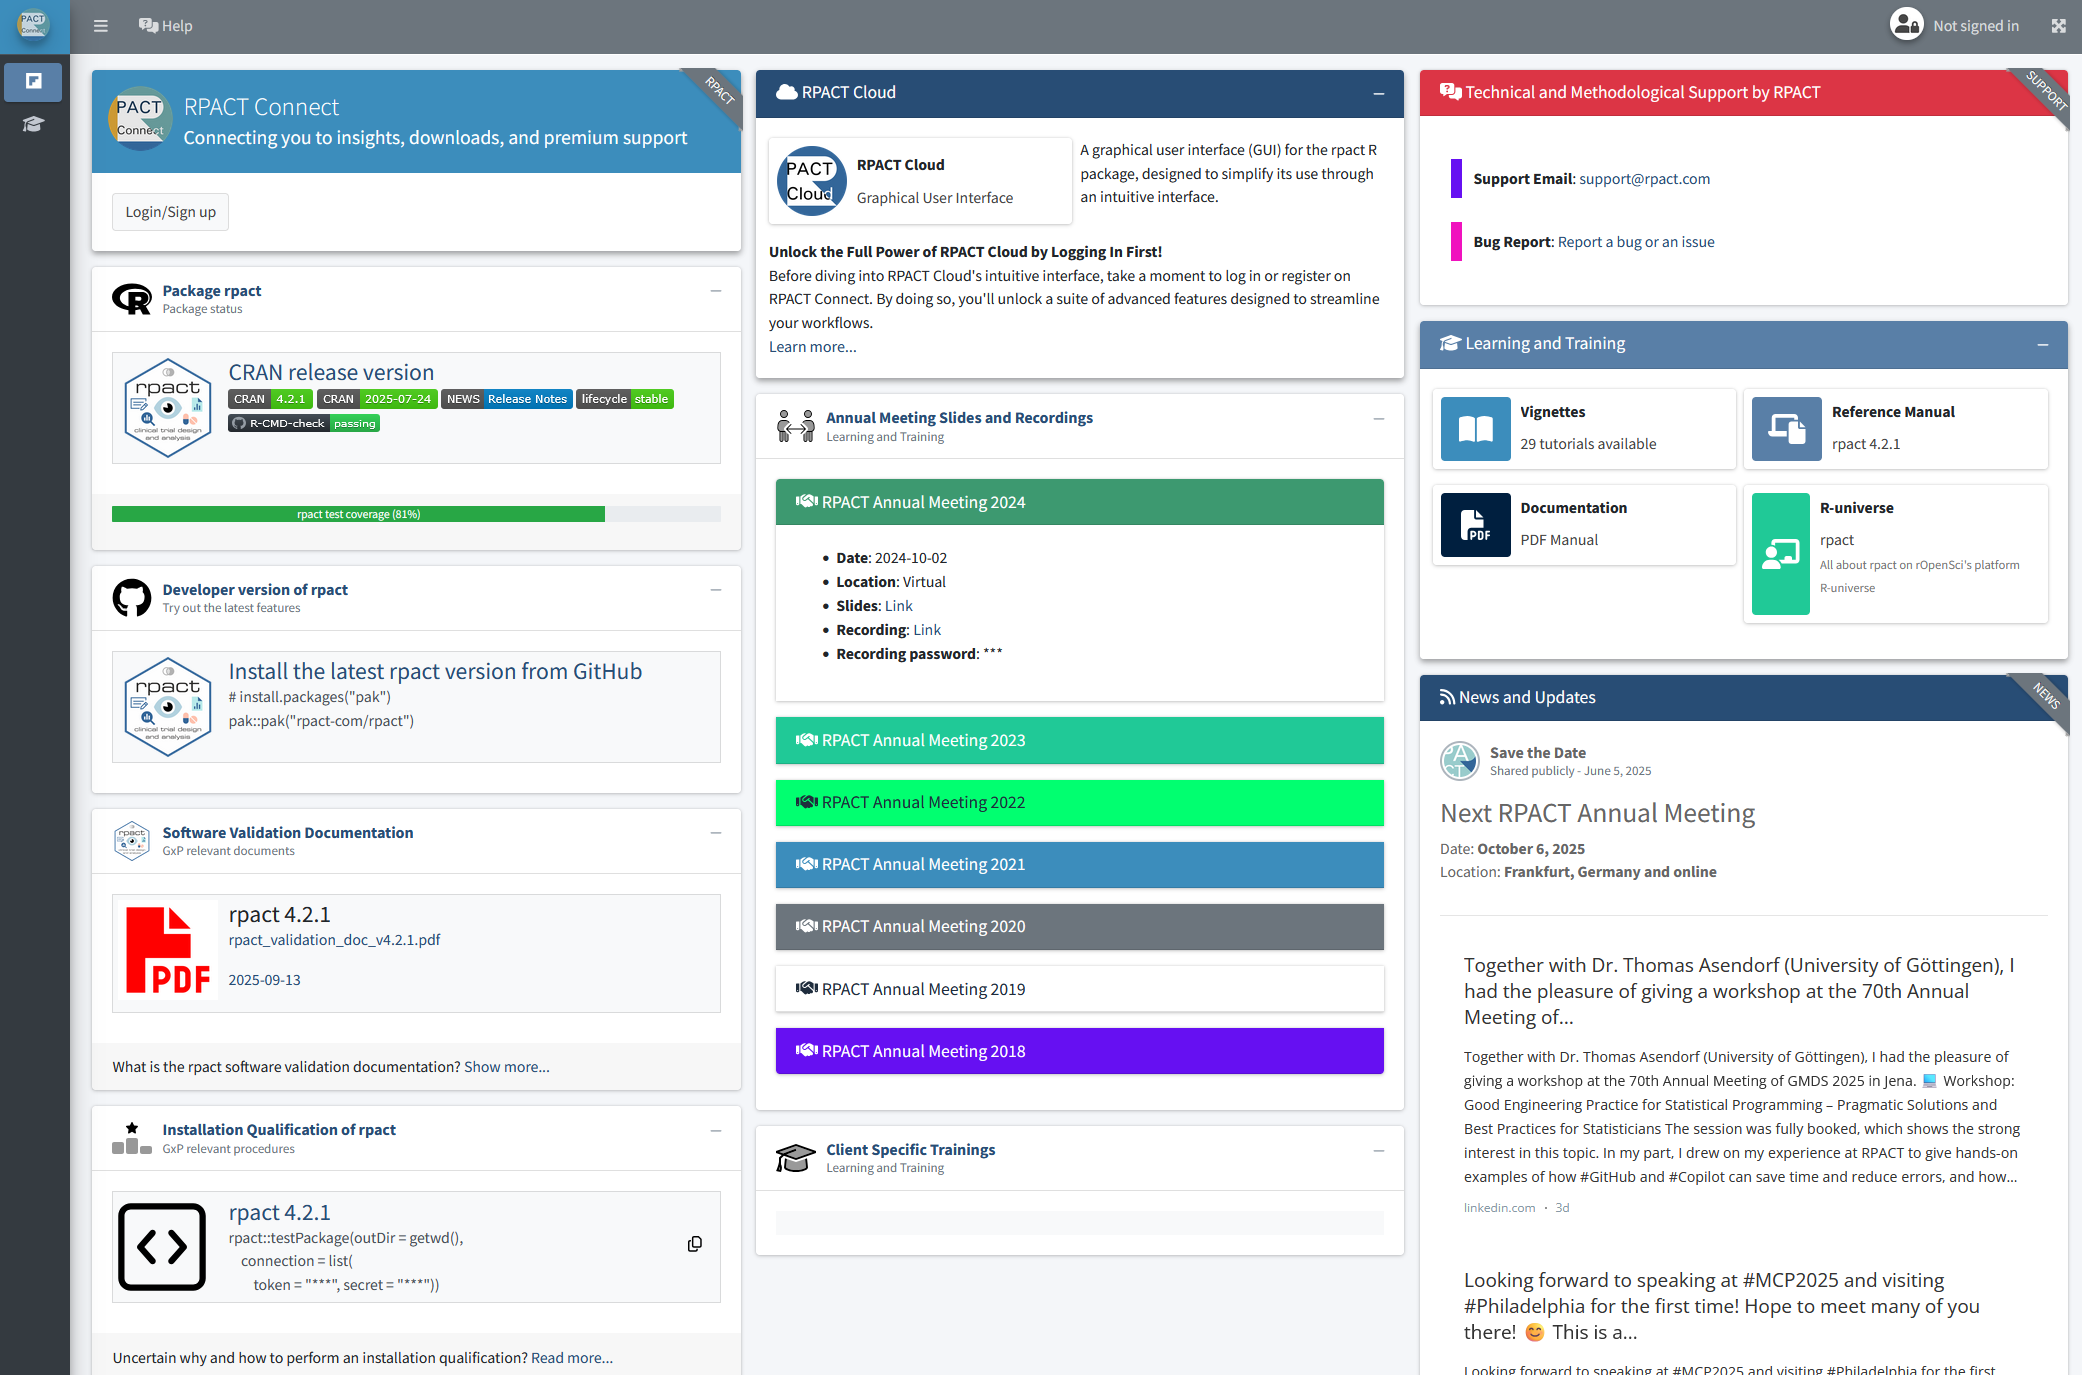Open the PDF Manual documentation icon

1475,524
